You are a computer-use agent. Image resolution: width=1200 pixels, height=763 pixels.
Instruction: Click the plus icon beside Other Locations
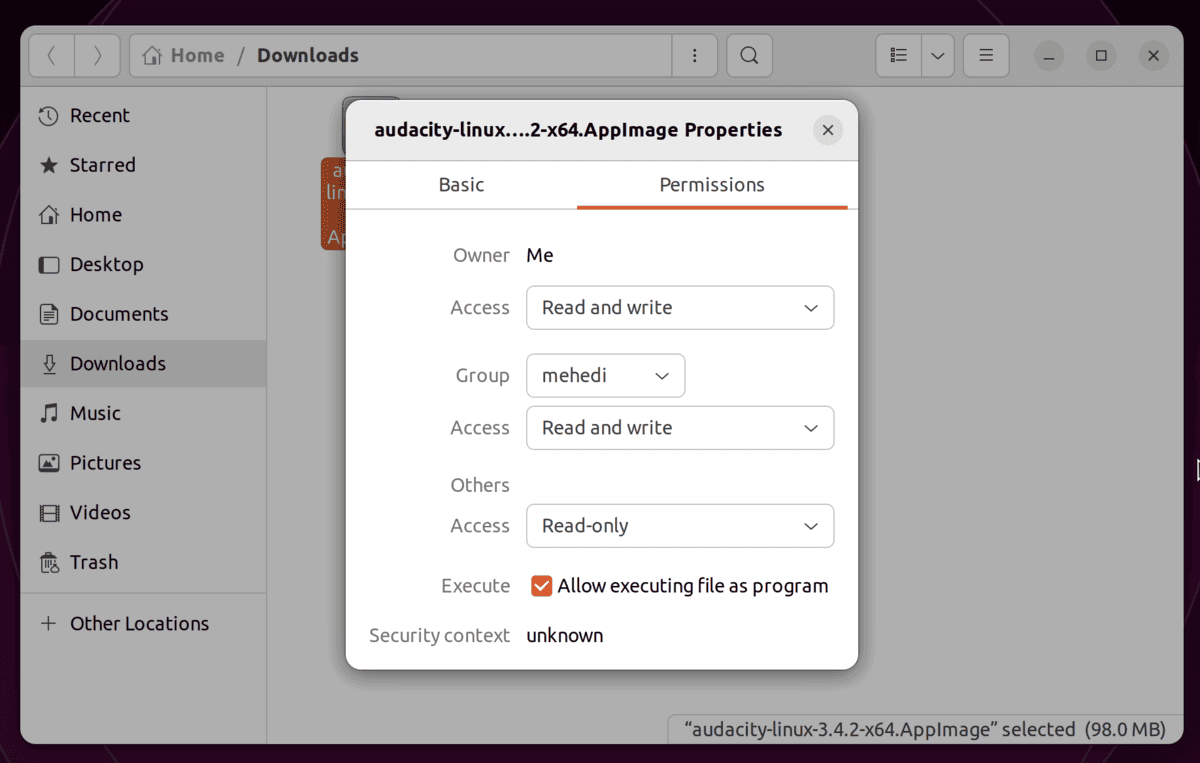(48, 623)
